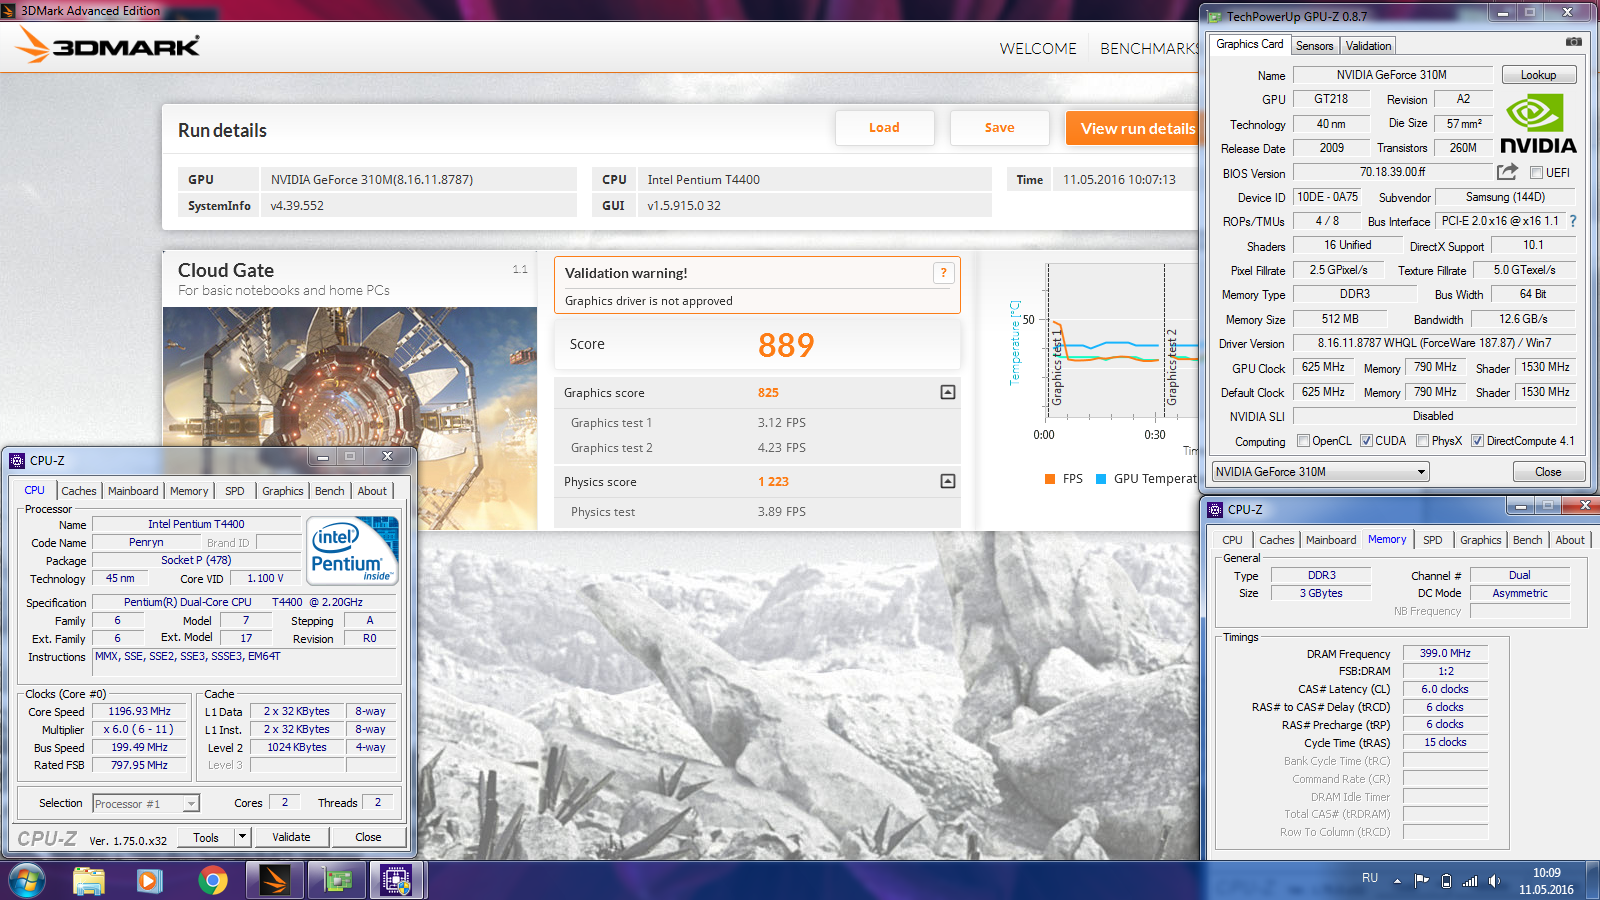
Task: Click the BIOS version share/export icon in GPU-Z
Action: [x=1507, y=172]
